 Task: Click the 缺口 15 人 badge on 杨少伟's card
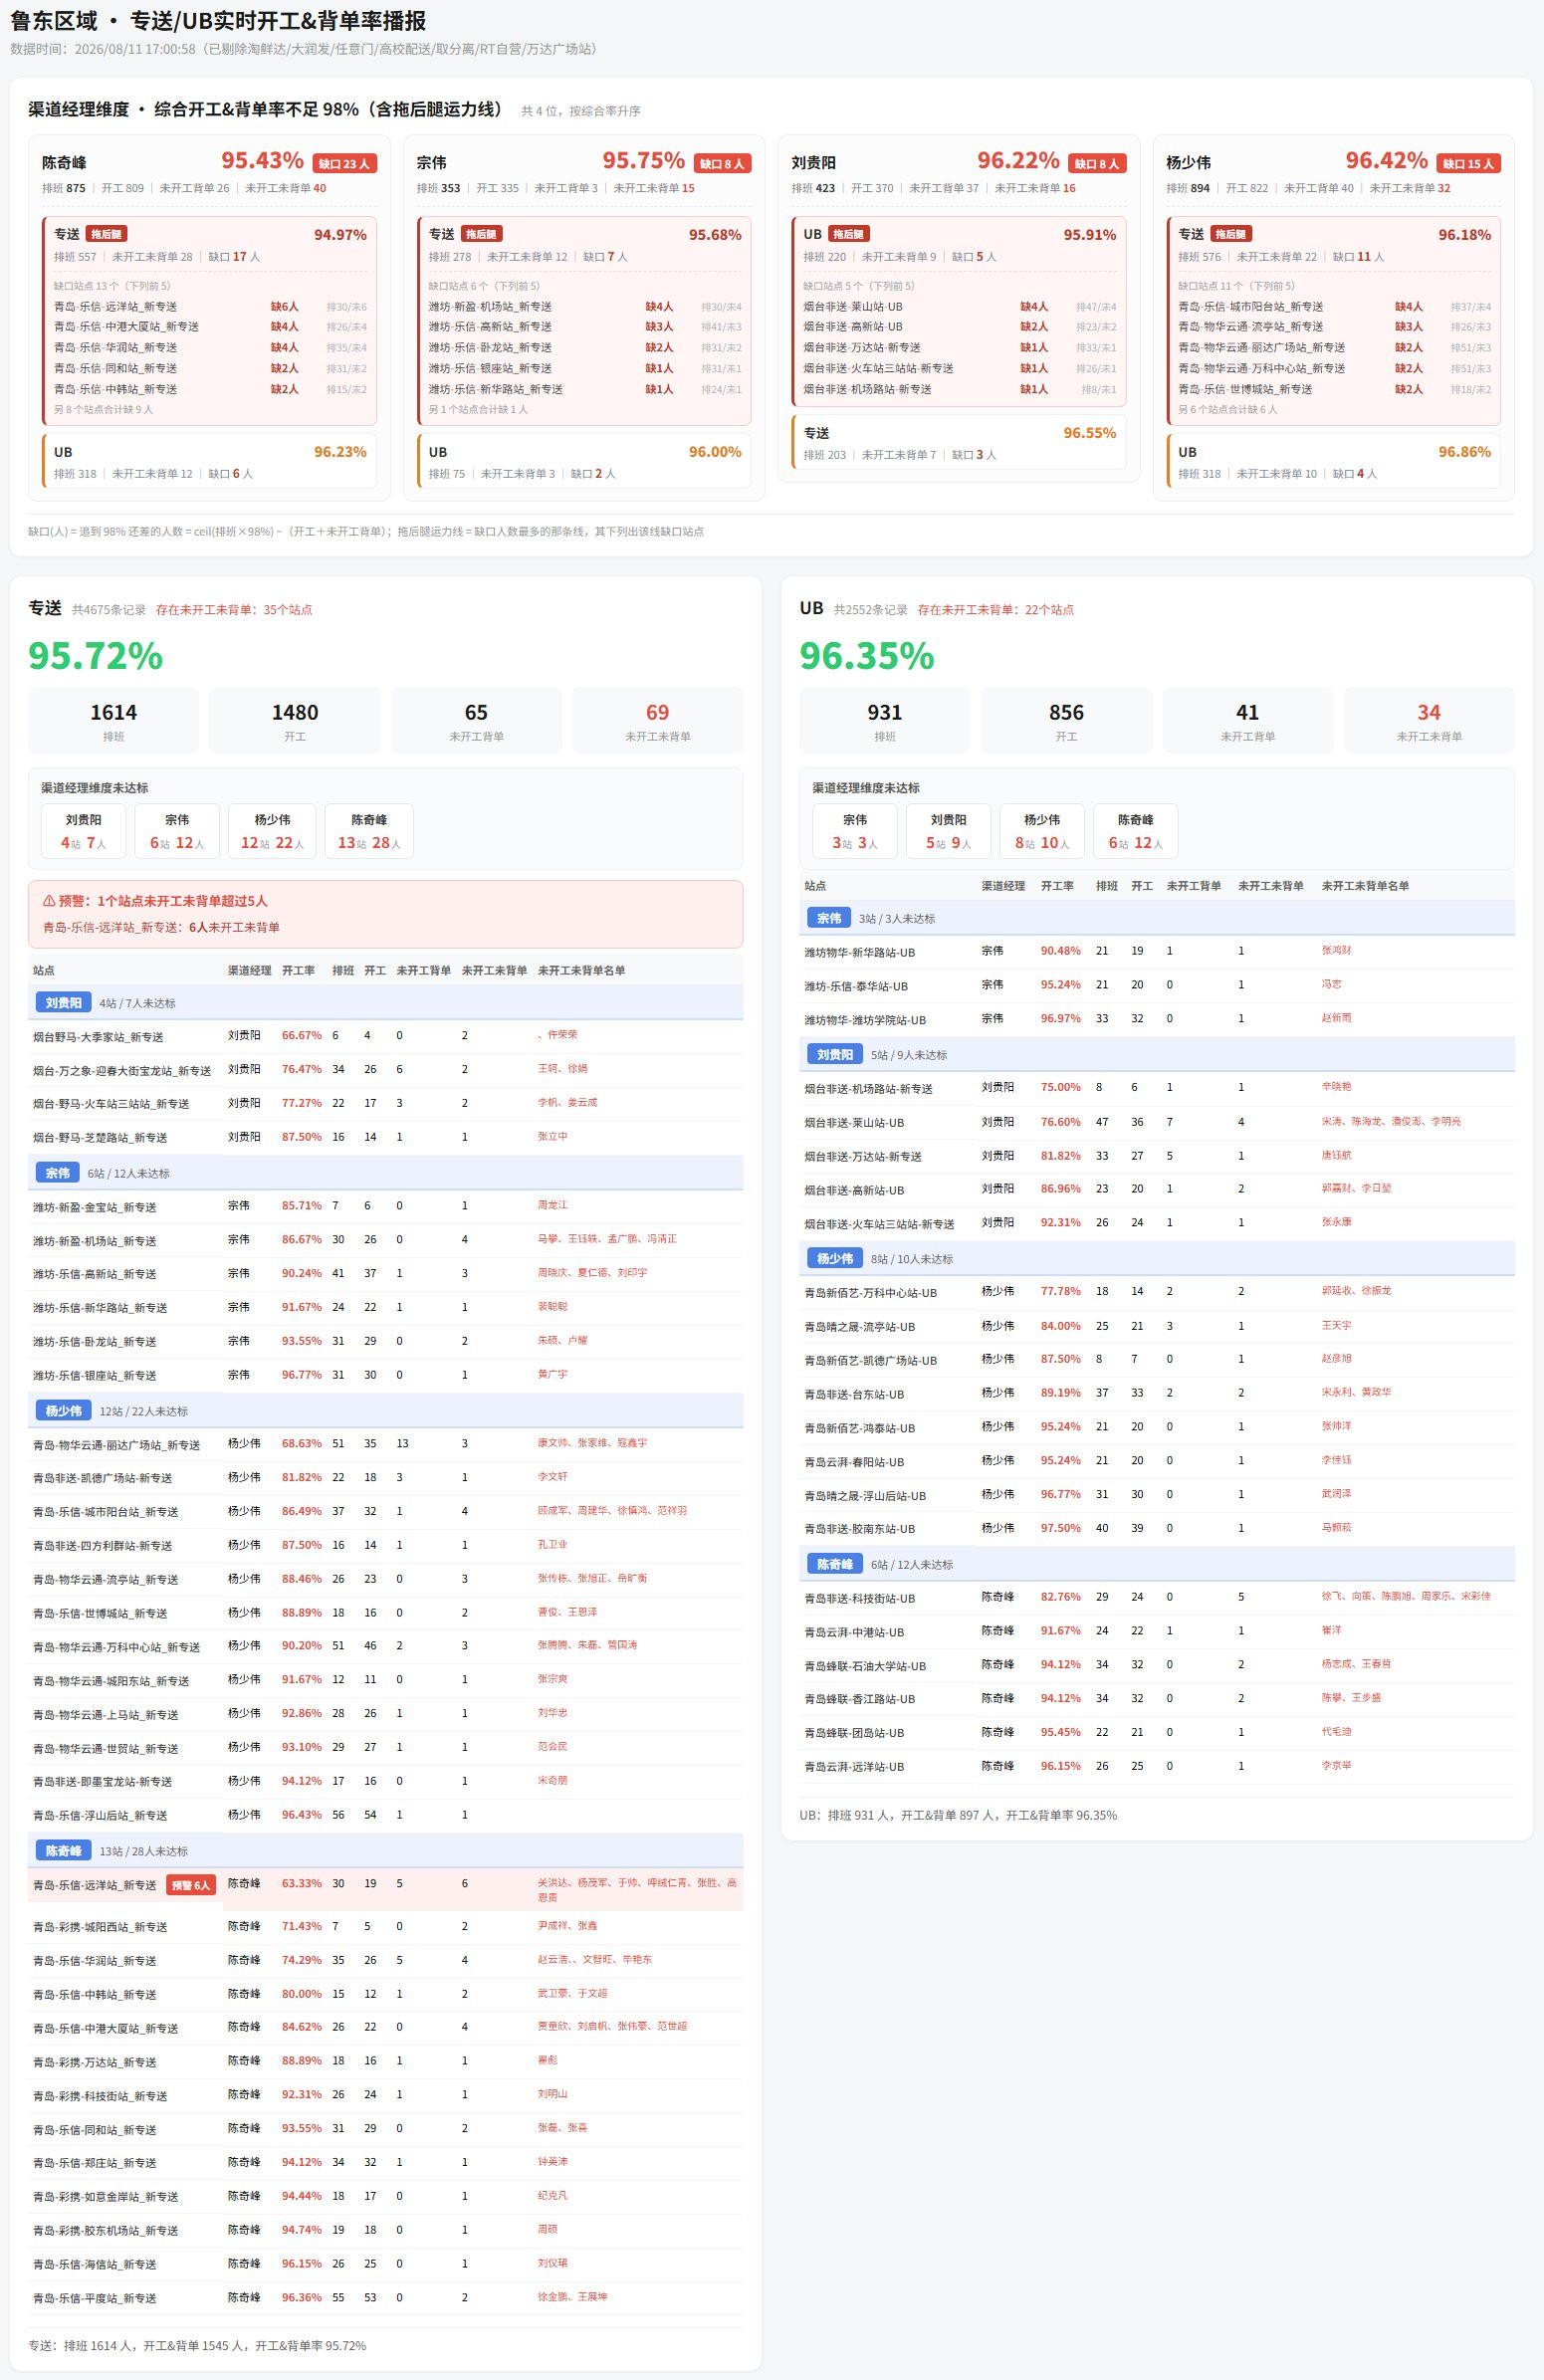[1468, 163]
